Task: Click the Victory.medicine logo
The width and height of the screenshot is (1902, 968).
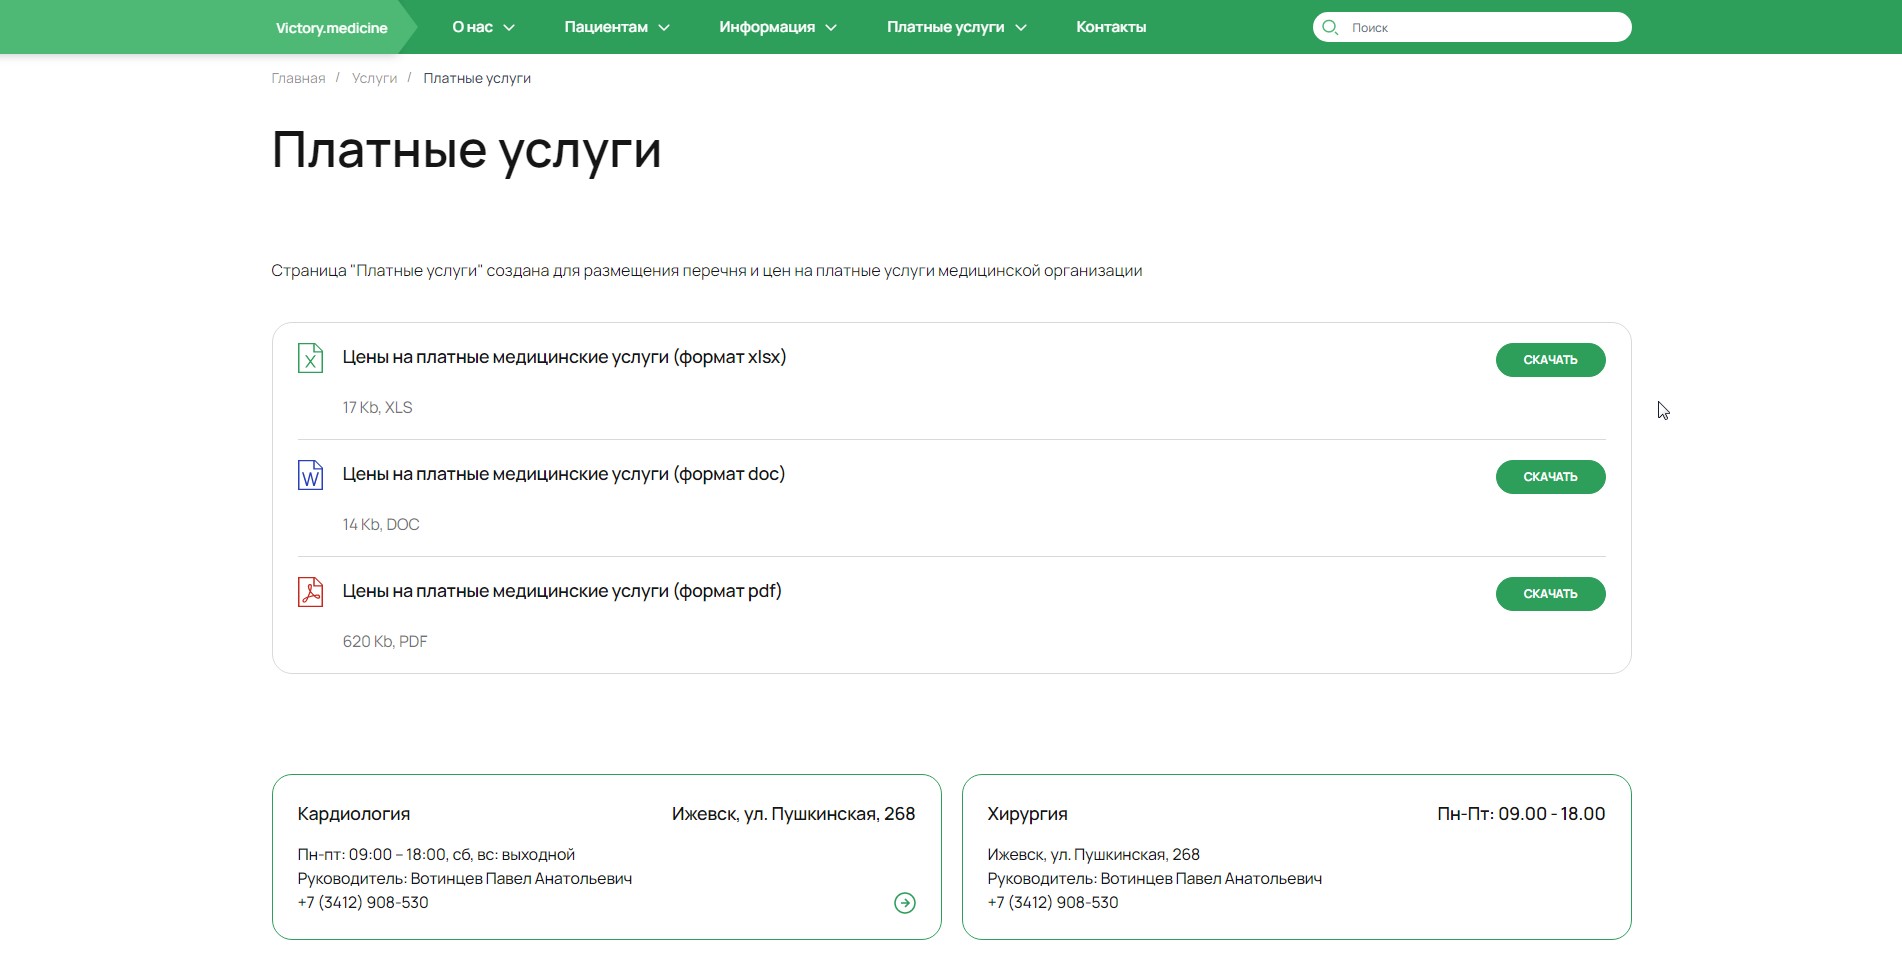Action: pyautogui.click(x=331, y=28)
